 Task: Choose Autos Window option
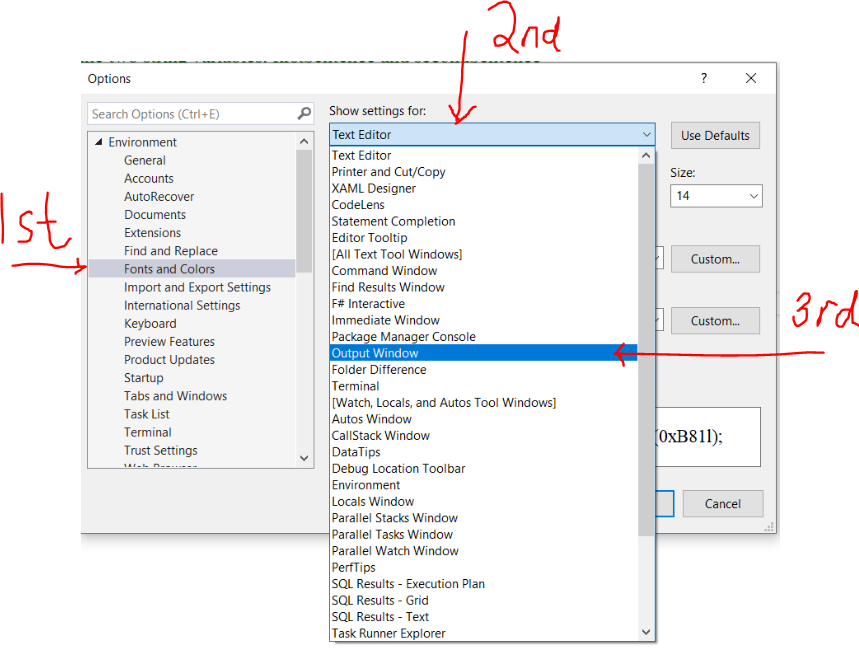coord(484,419)
